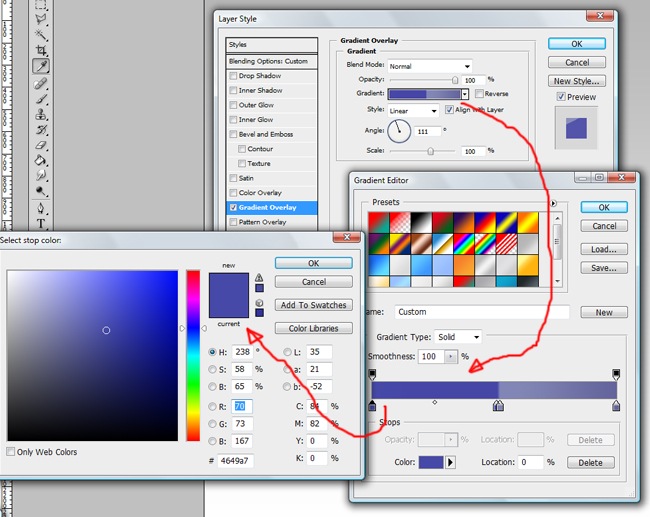Select the Magic Wand tool
650x517 pixels.
pyautogui.click(x=42, y=34)
